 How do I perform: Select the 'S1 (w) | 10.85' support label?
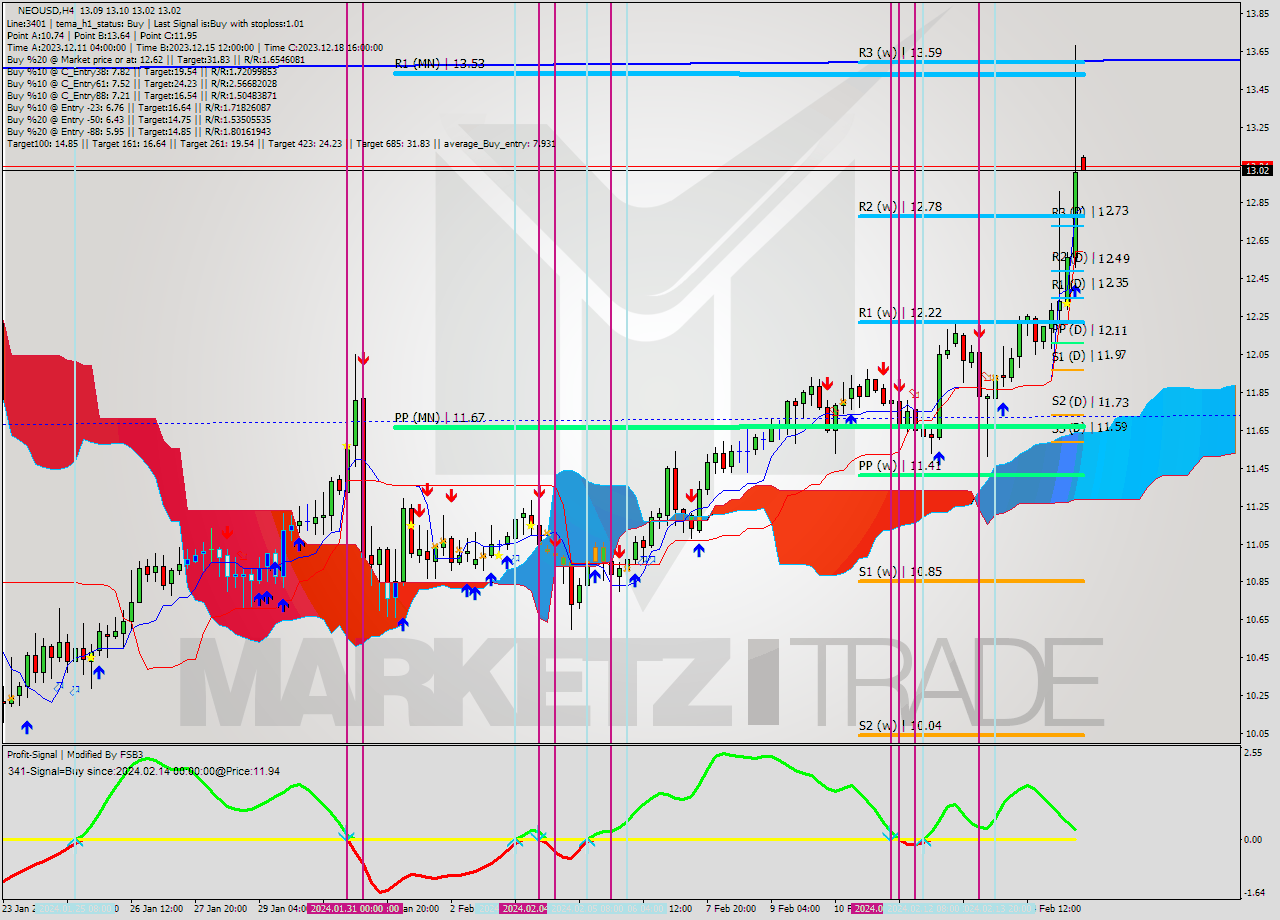(x=900, y=572)
